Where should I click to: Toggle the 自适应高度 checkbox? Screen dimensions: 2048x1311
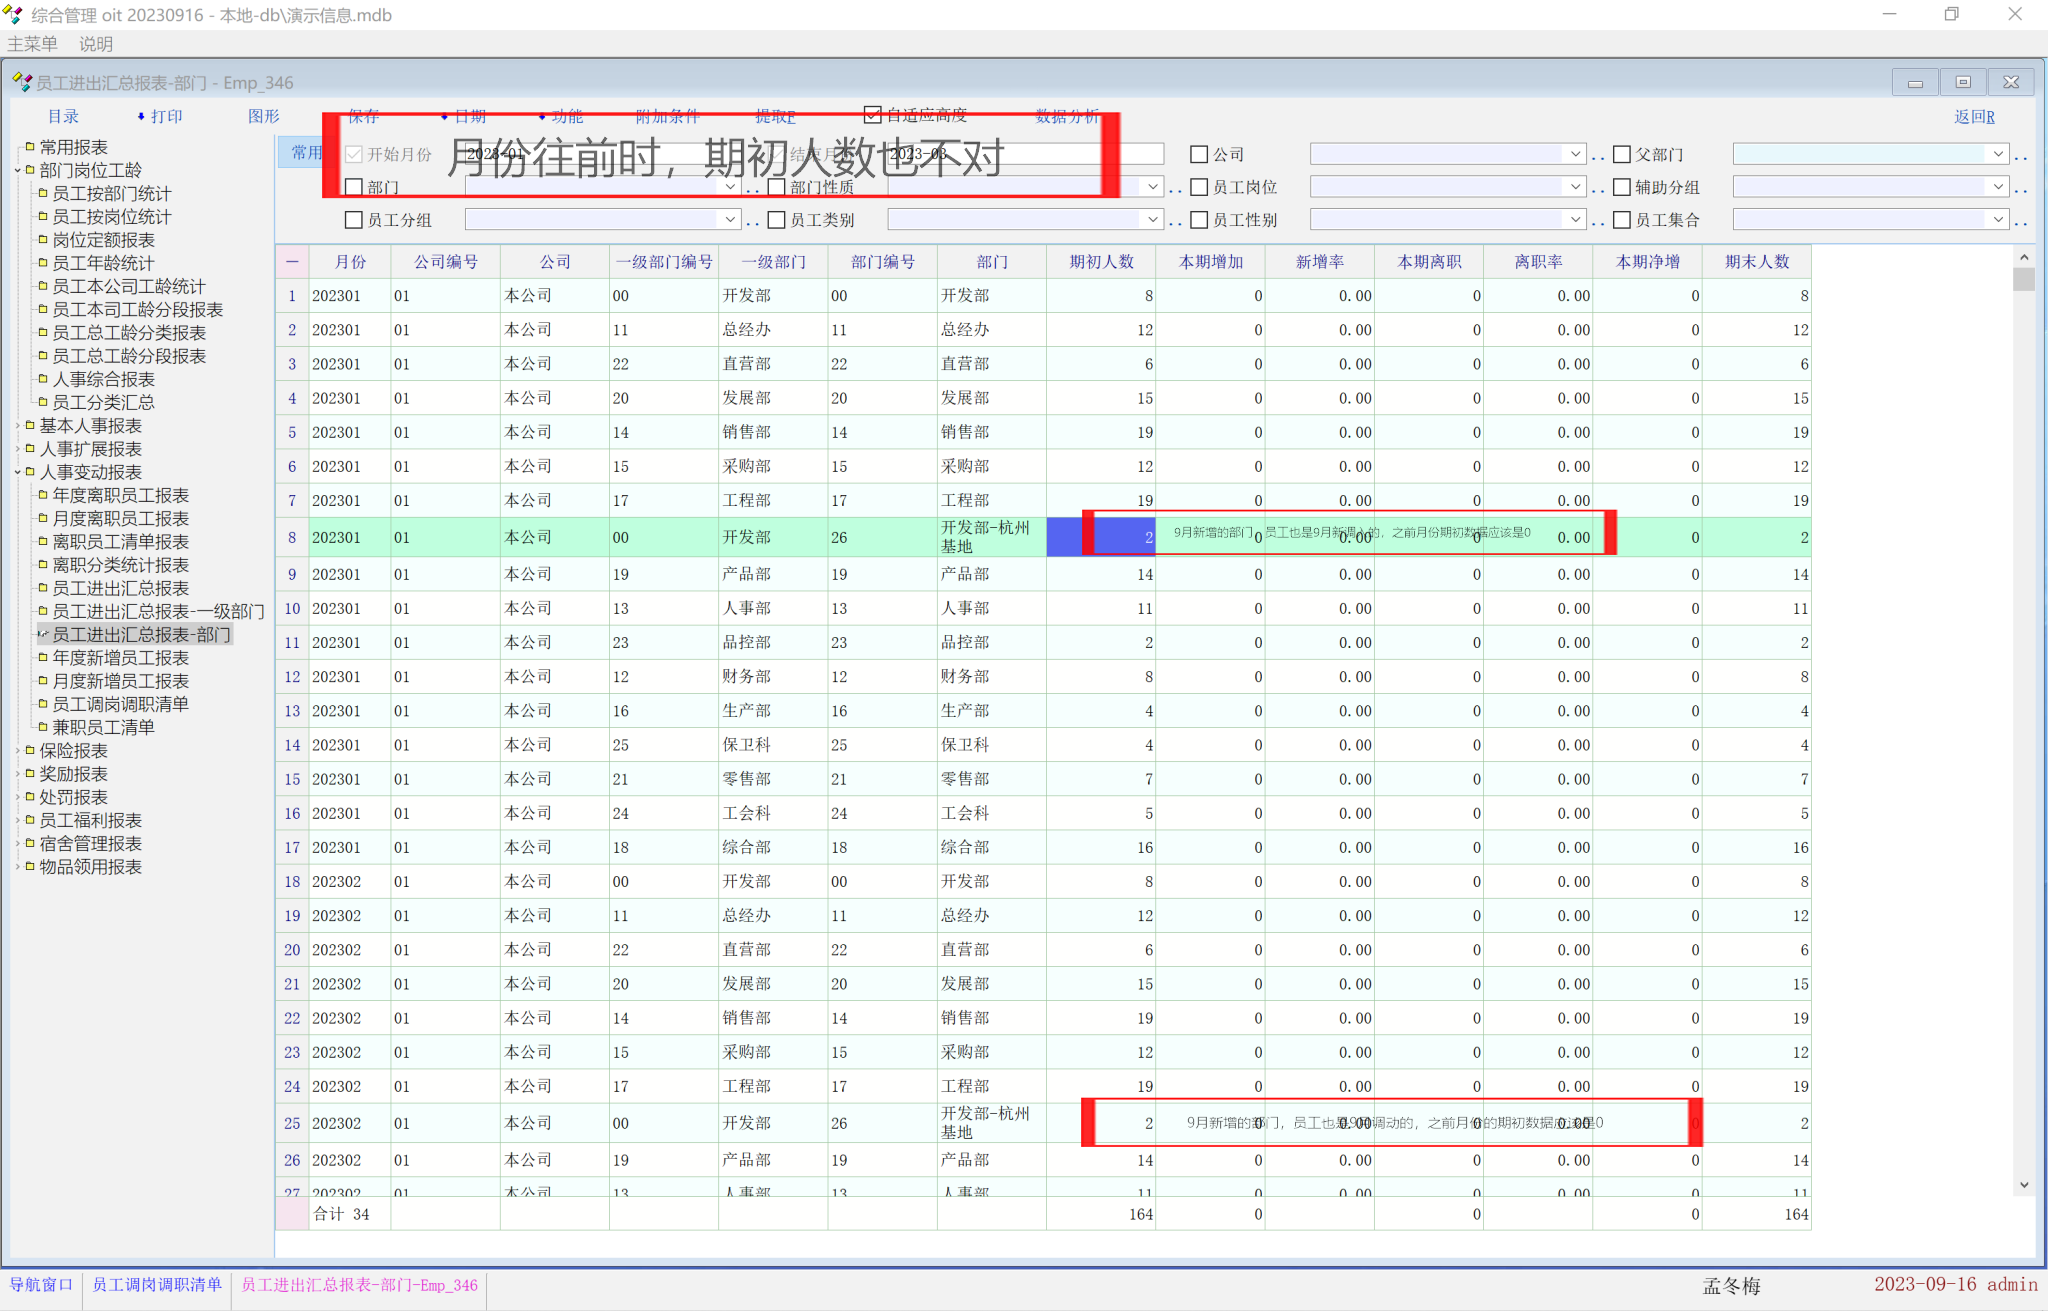pyautogui.click(x=873, y=115)
